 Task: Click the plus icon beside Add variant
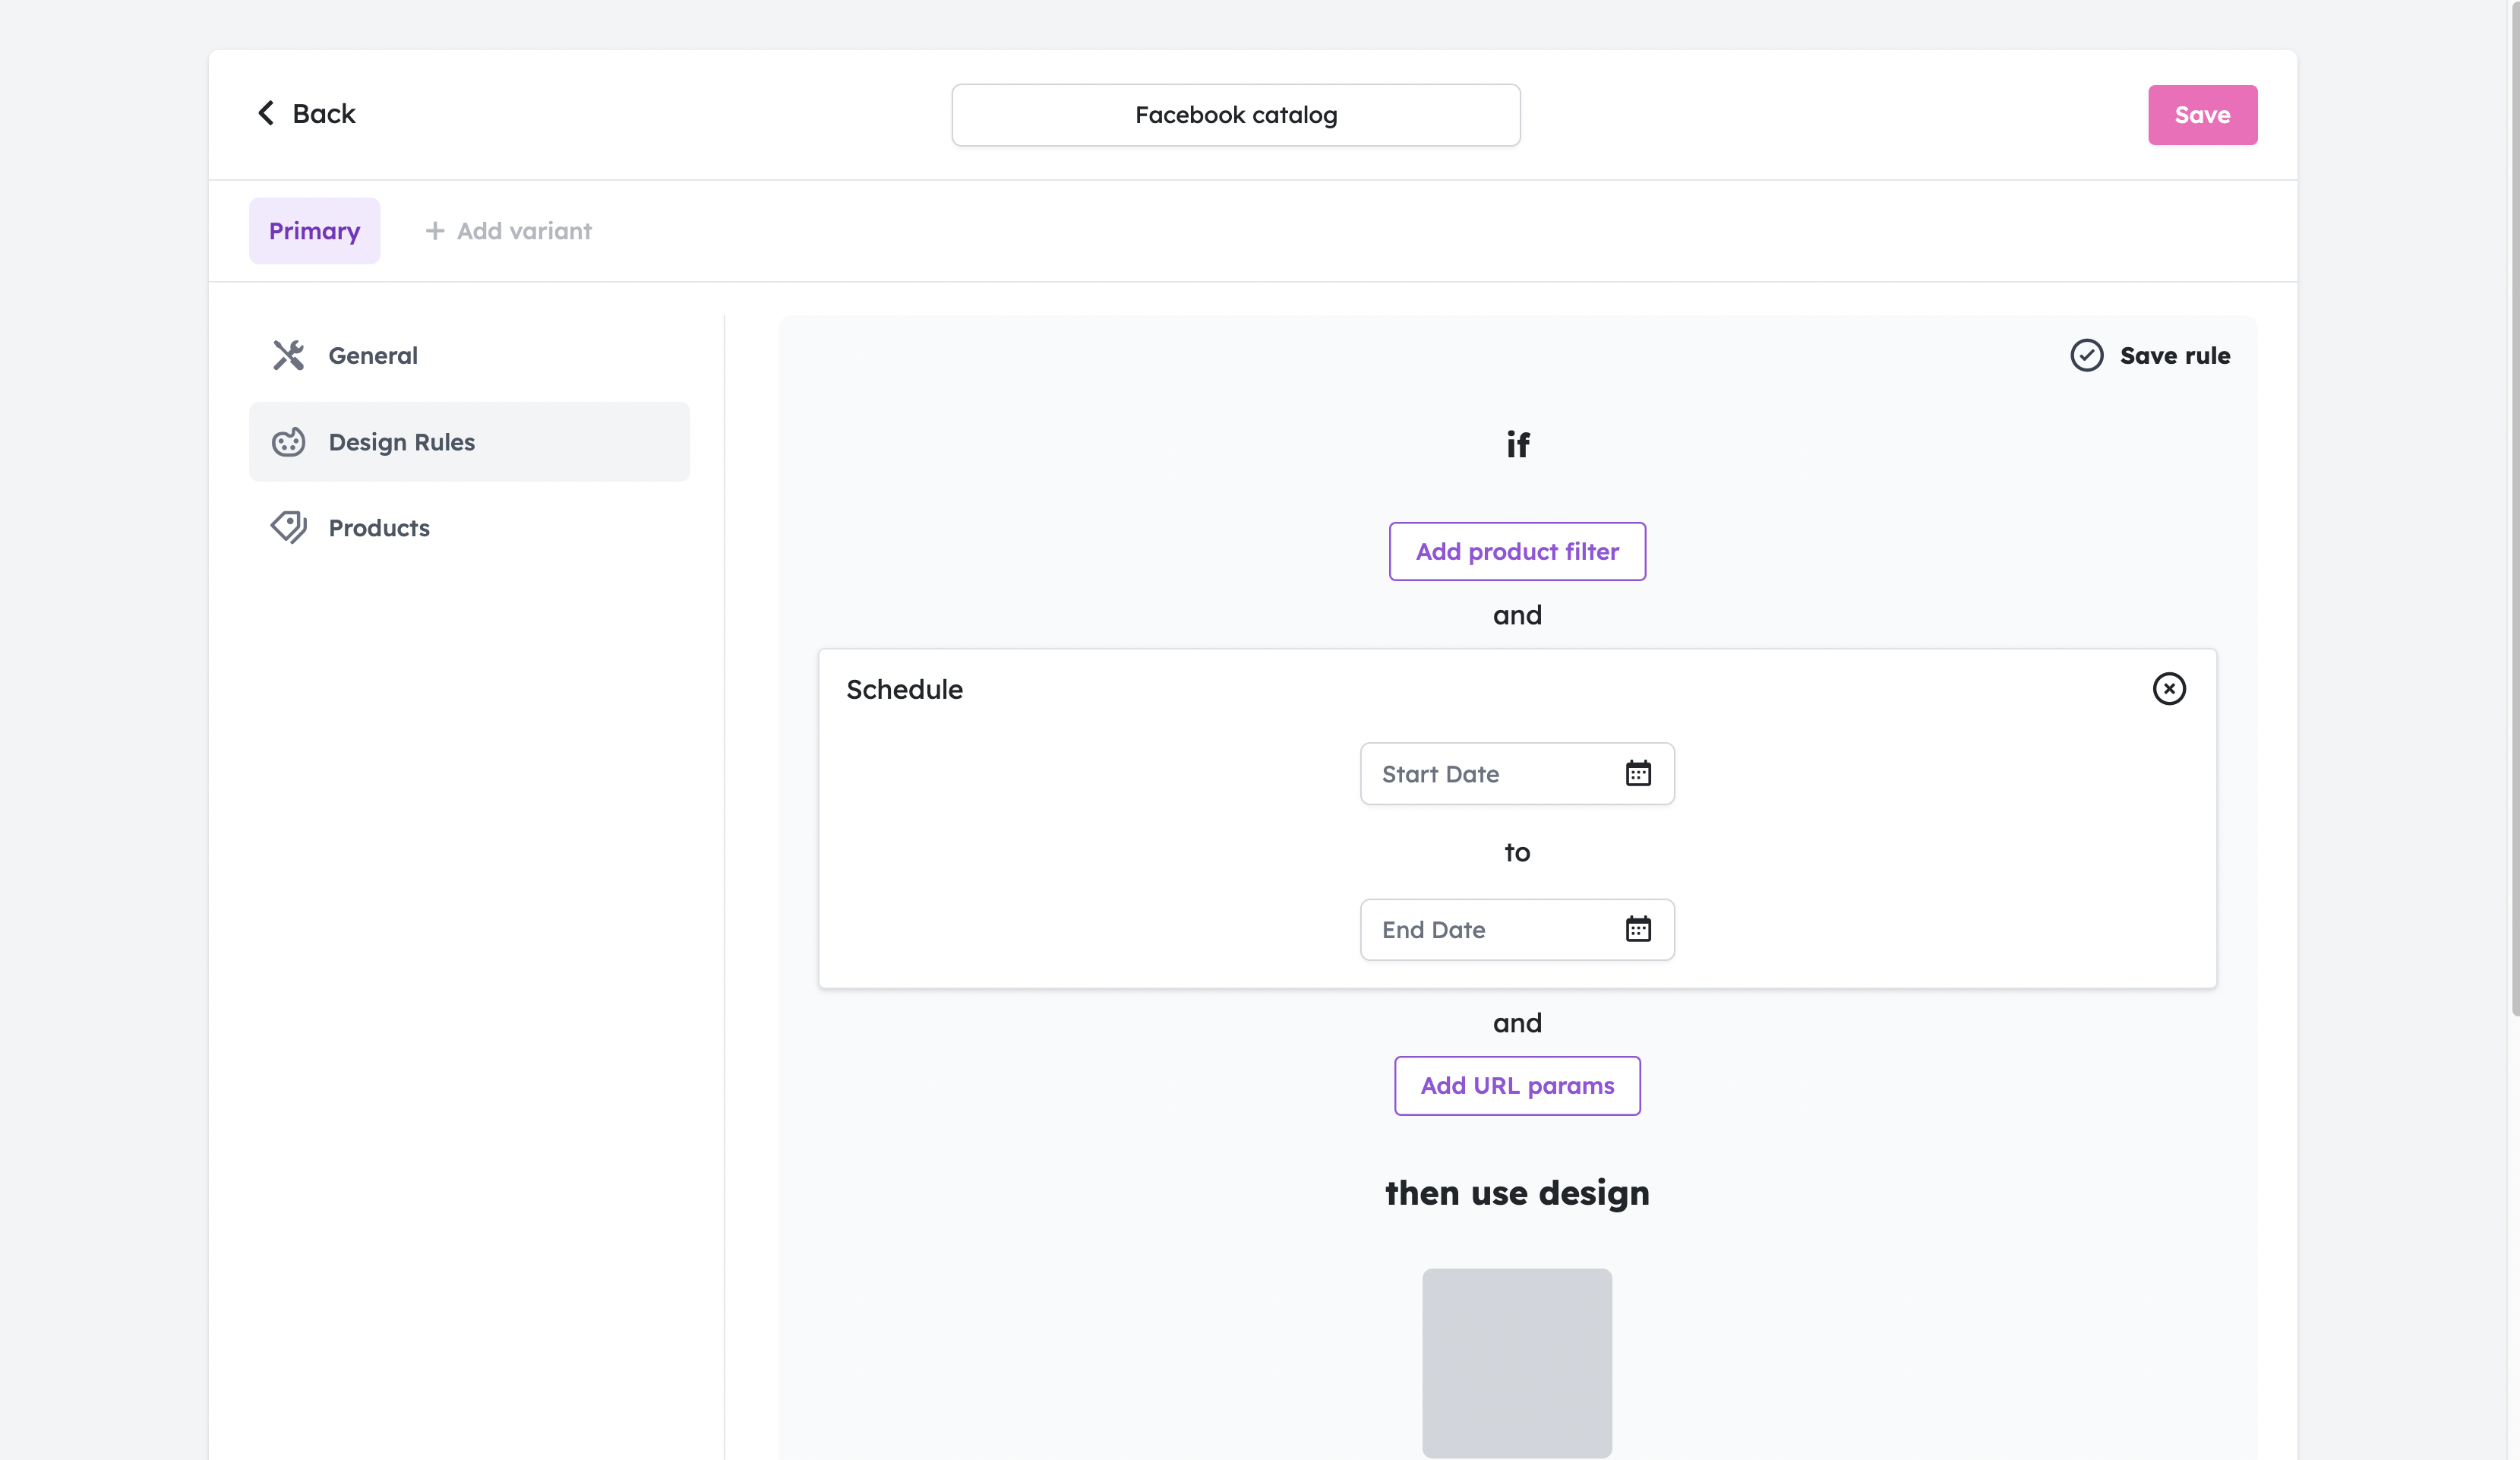tap(434, 231)
